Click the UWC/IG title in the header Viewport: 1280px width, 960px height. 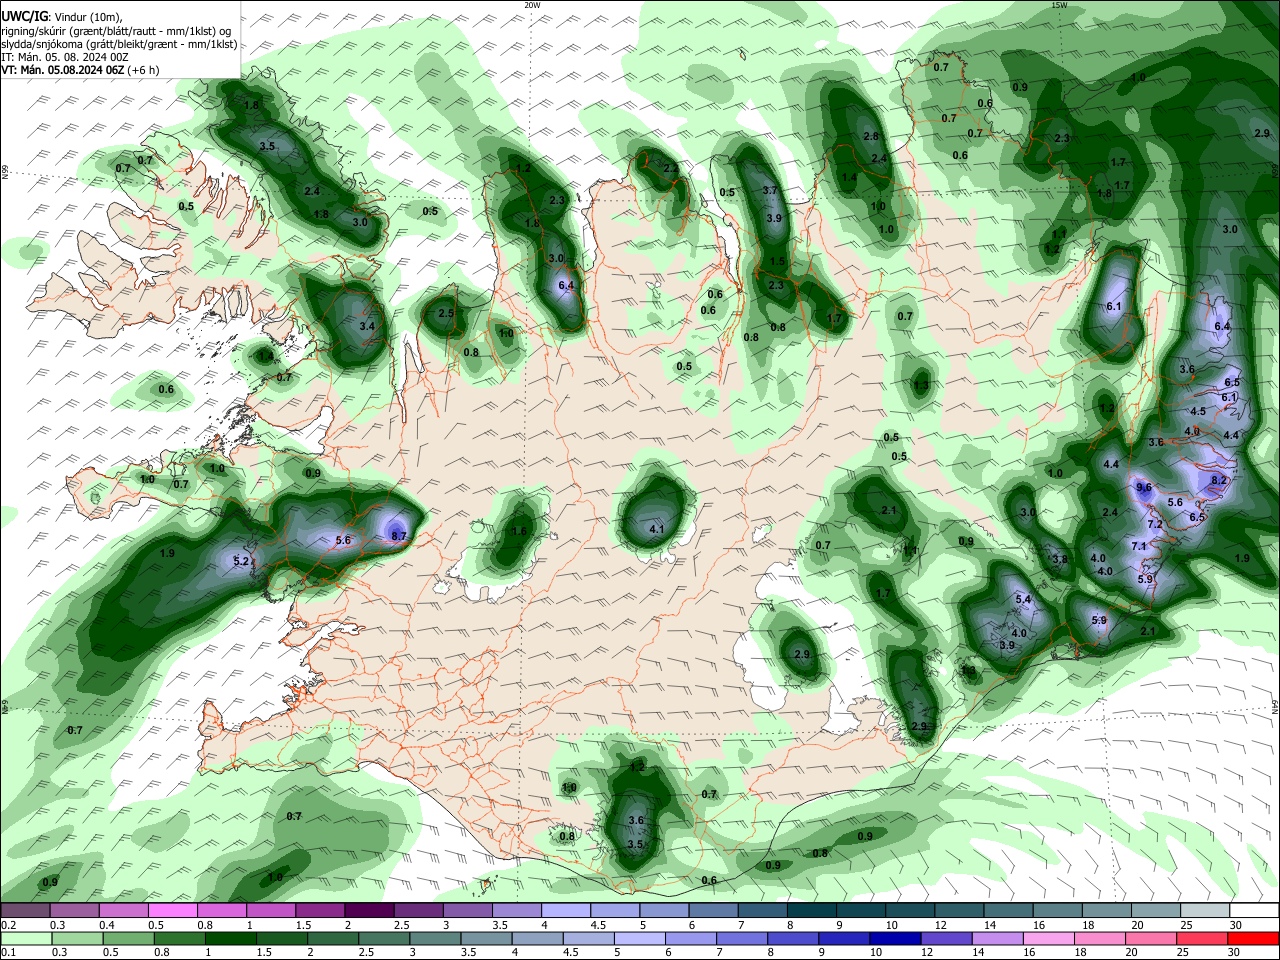point(24,15)
